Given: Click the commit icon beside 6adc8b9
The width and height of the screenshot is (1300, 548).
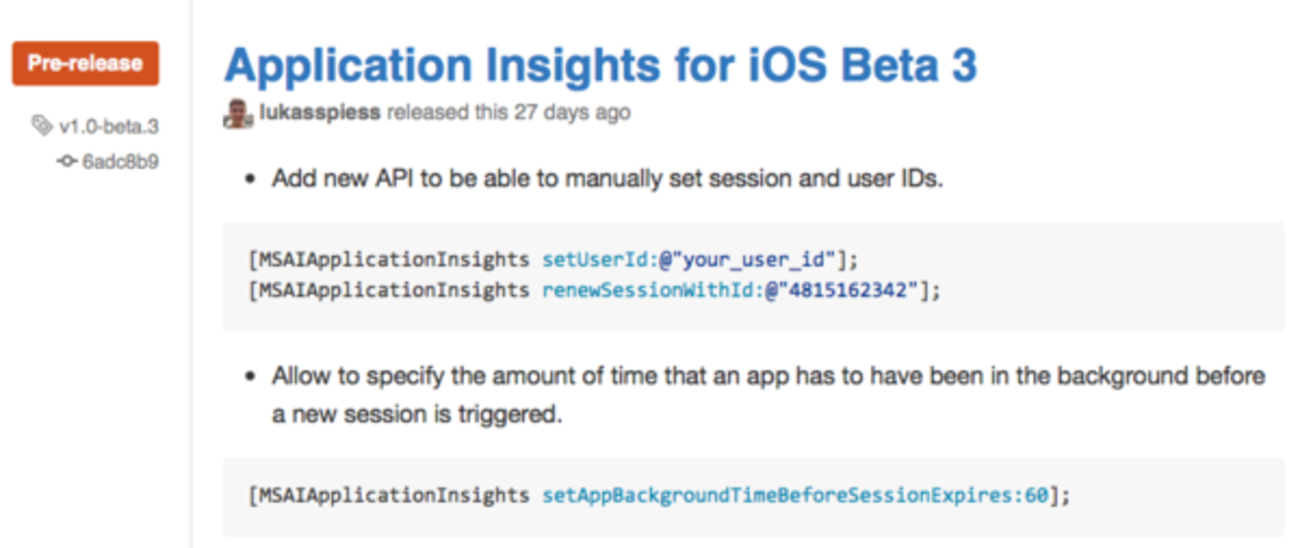Looking at the screenshot, I should (67, 161).
